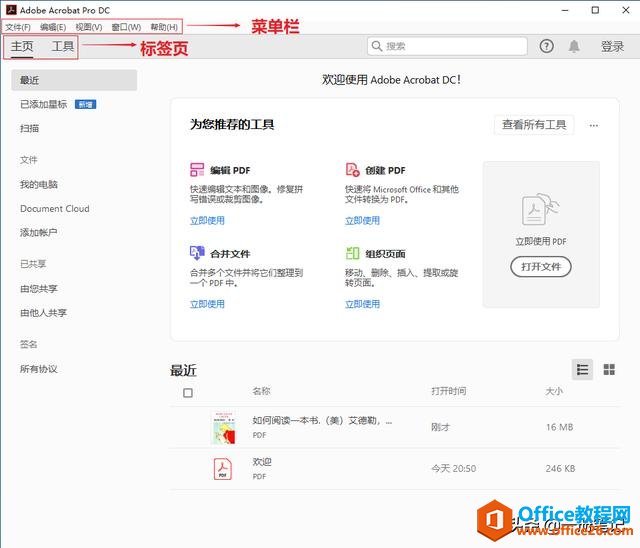The image size is (640, 548).
Task: Click the 合并文件 tool icon
Action: 197,253
